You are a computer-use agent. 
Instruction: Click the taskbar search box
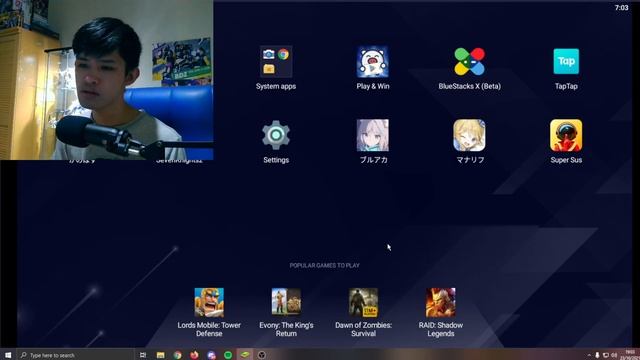pyautogui.click(x=76, y=355)
